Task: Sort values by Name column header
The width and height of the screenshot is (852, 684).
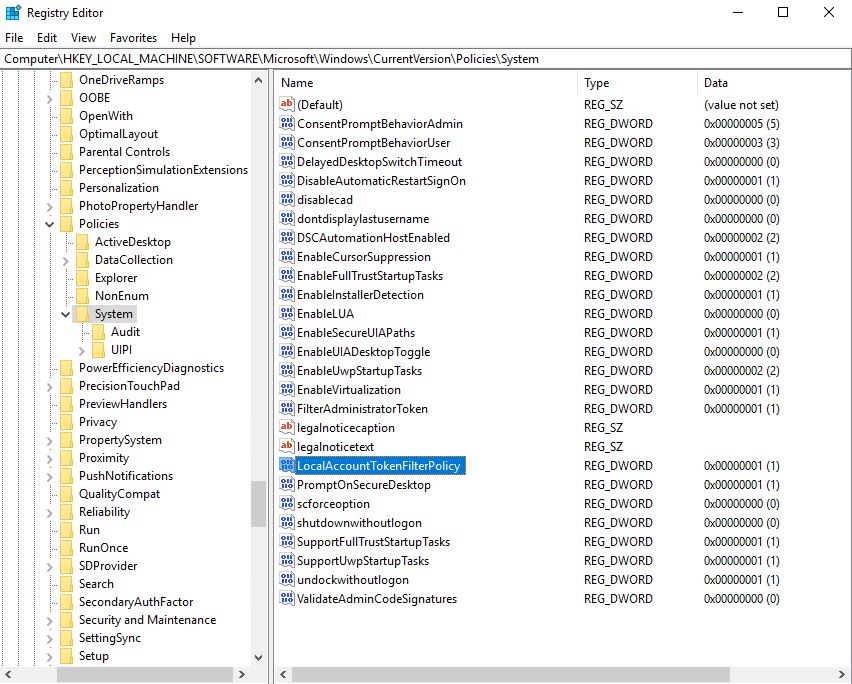Action: [426, 83]
